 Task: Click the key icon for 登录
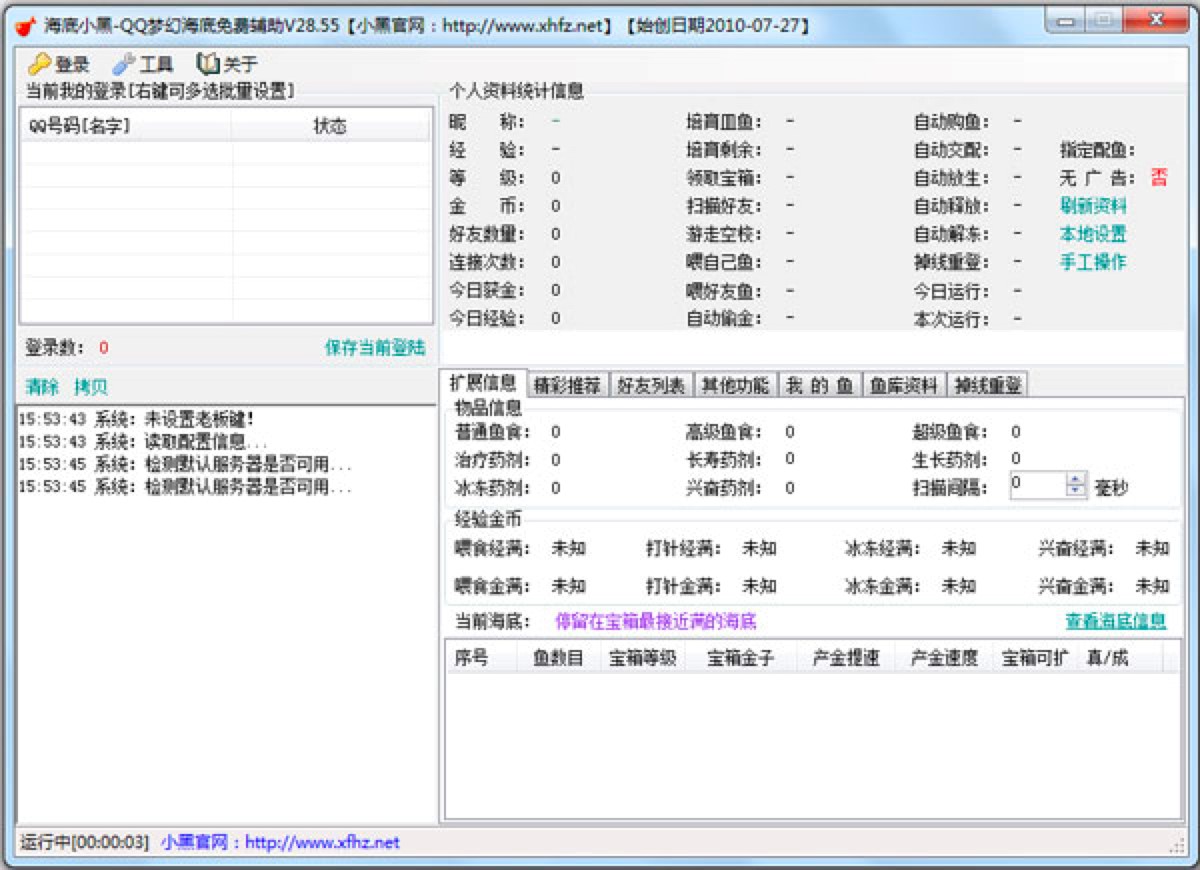coord(39,65)
